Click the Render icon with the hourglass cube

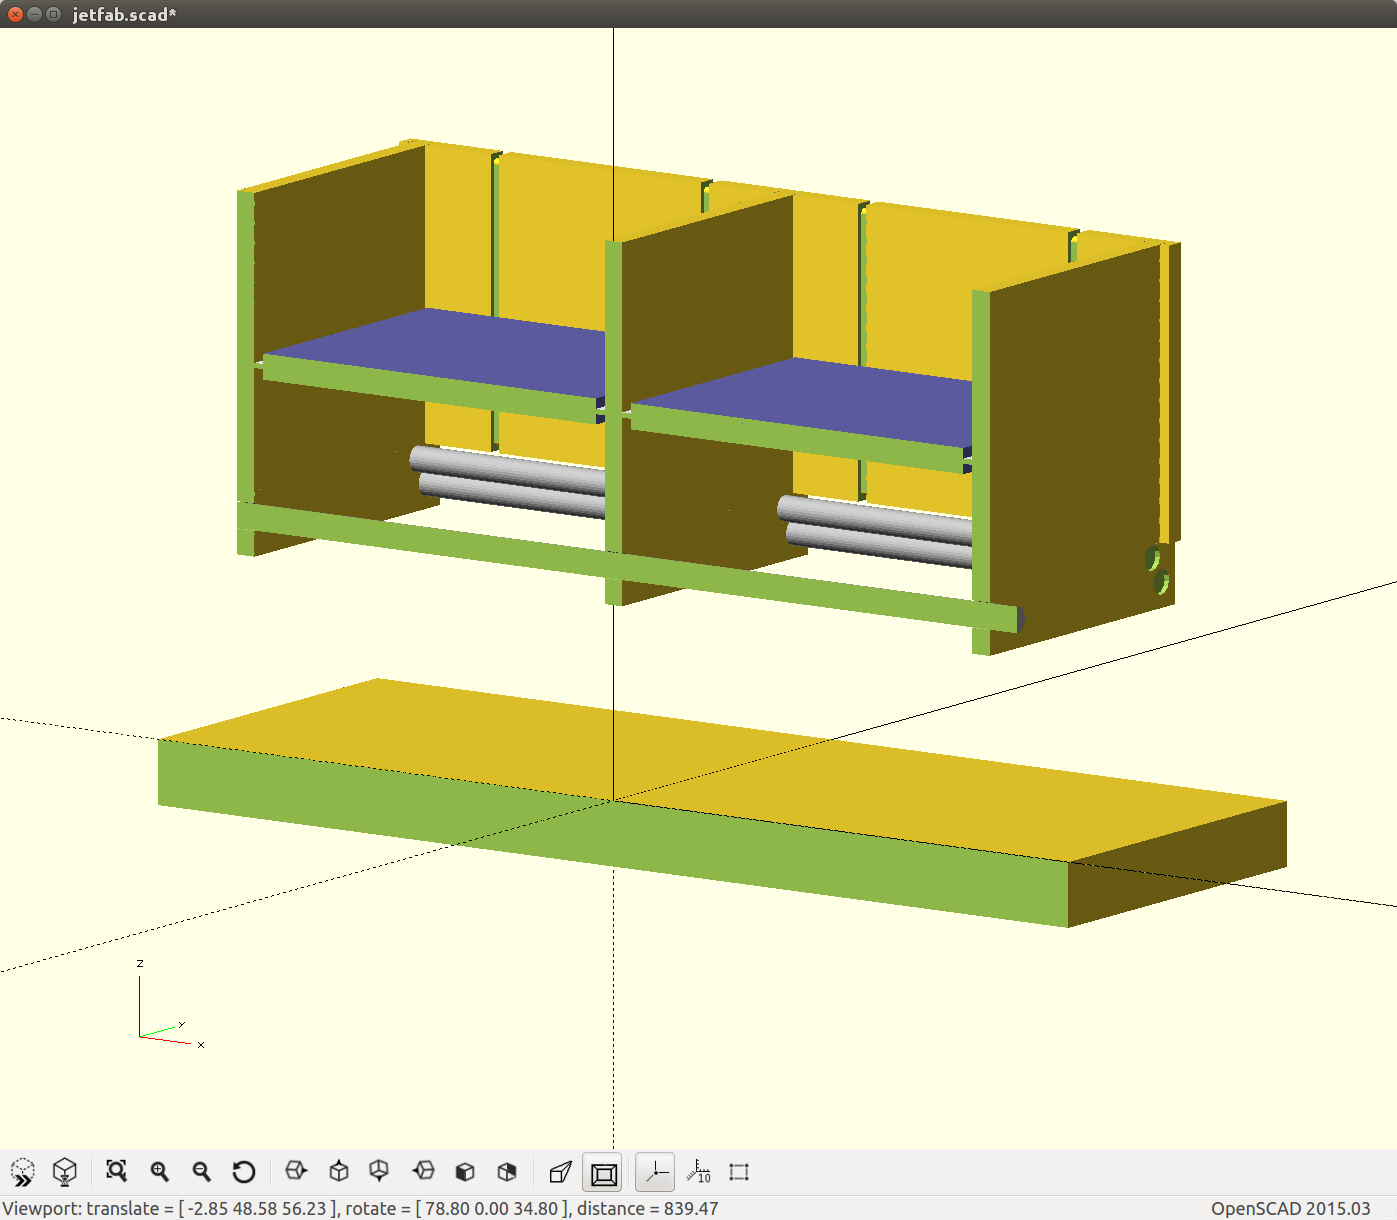[x=65, y=1172]
